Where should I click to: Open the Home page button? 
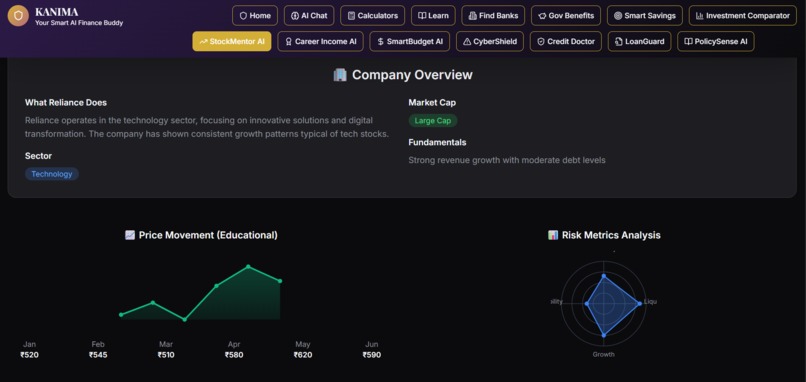click(255, 15)
